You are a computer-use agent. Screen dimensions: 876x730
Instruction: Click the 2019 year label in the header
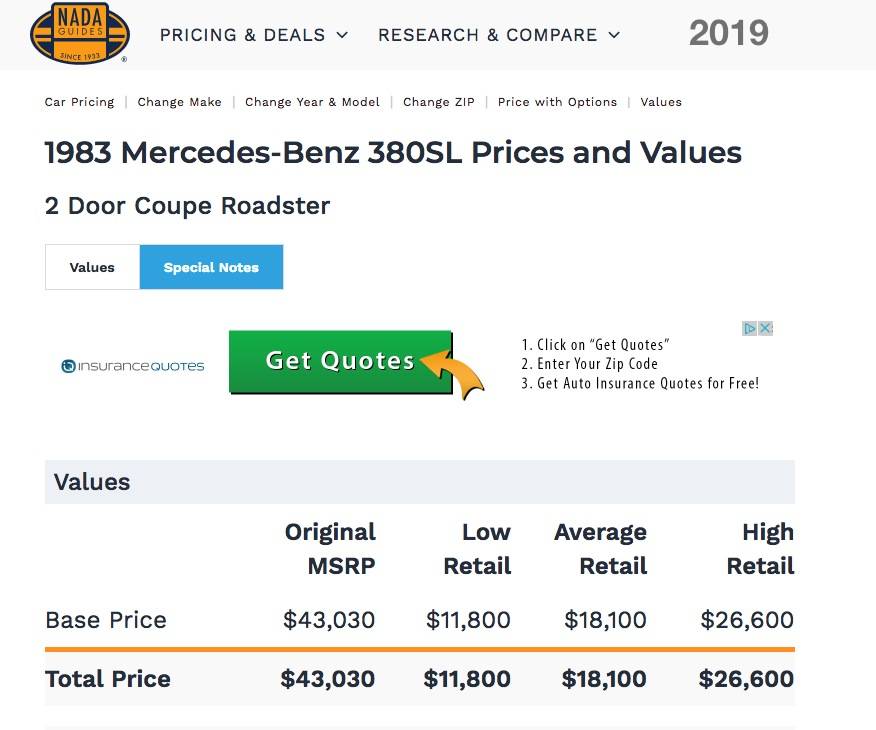coord(728,33)
